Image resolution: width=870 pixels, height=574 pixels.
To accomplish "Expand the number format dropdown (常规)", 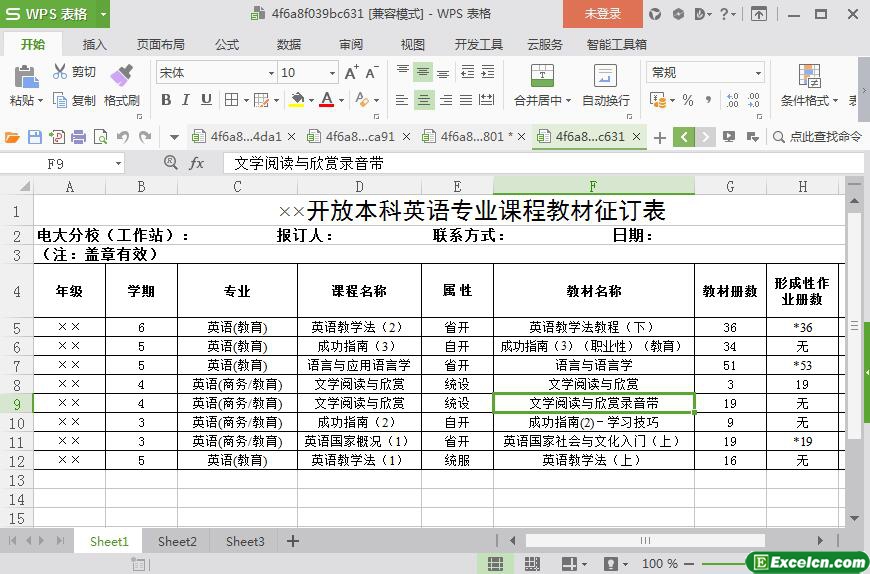I will [758, 73].
